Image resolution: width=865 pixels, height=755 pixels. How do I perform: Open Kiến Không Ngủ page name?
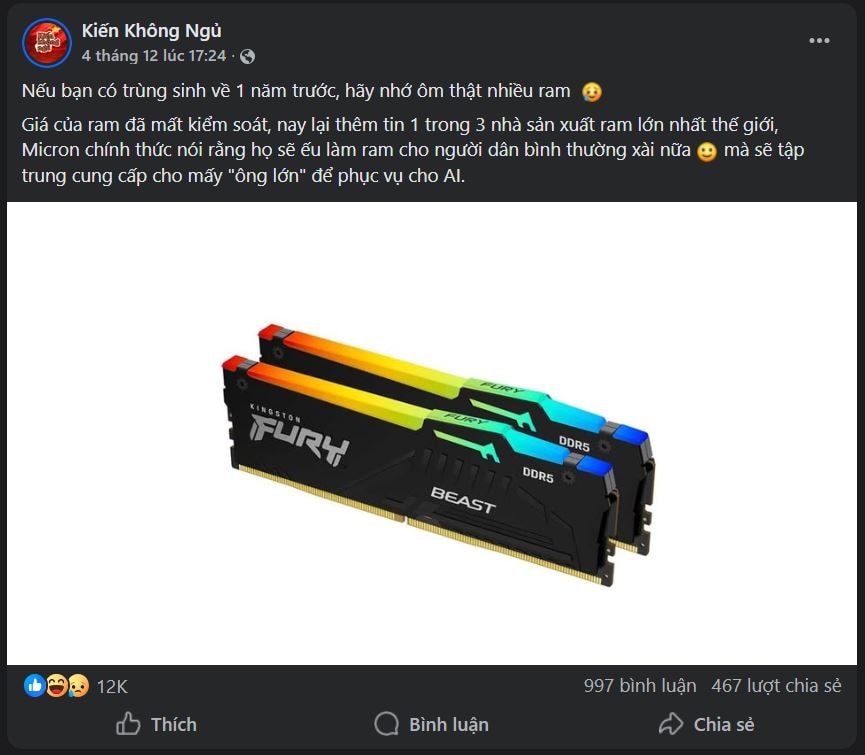(151, 31)
